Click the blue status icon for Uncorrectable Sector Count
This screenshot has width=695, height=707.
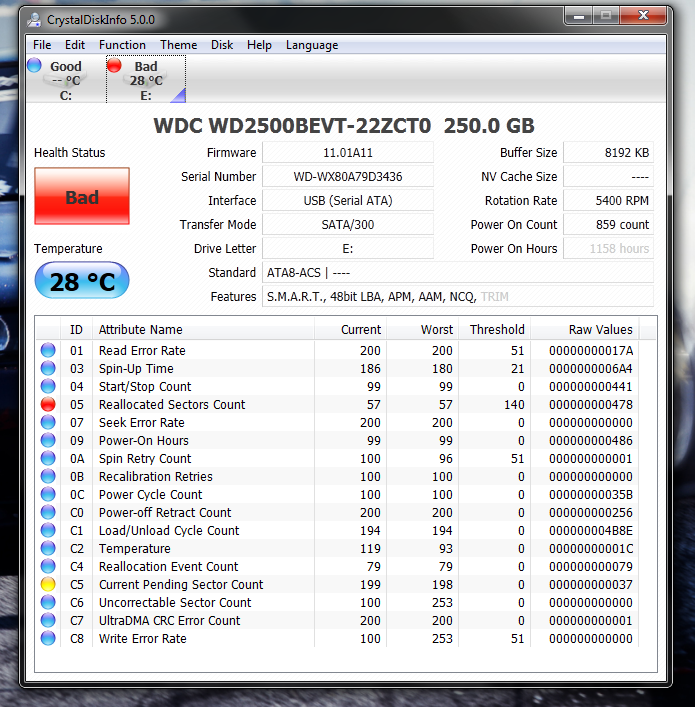click(x=48, y=602)
